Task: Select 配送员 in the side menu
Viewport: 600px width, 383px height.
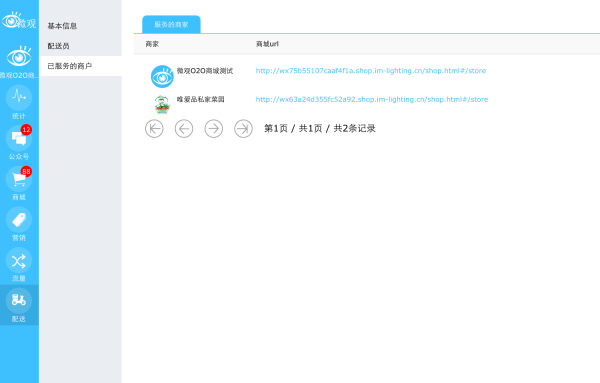Action: click(x=58, y=46)
